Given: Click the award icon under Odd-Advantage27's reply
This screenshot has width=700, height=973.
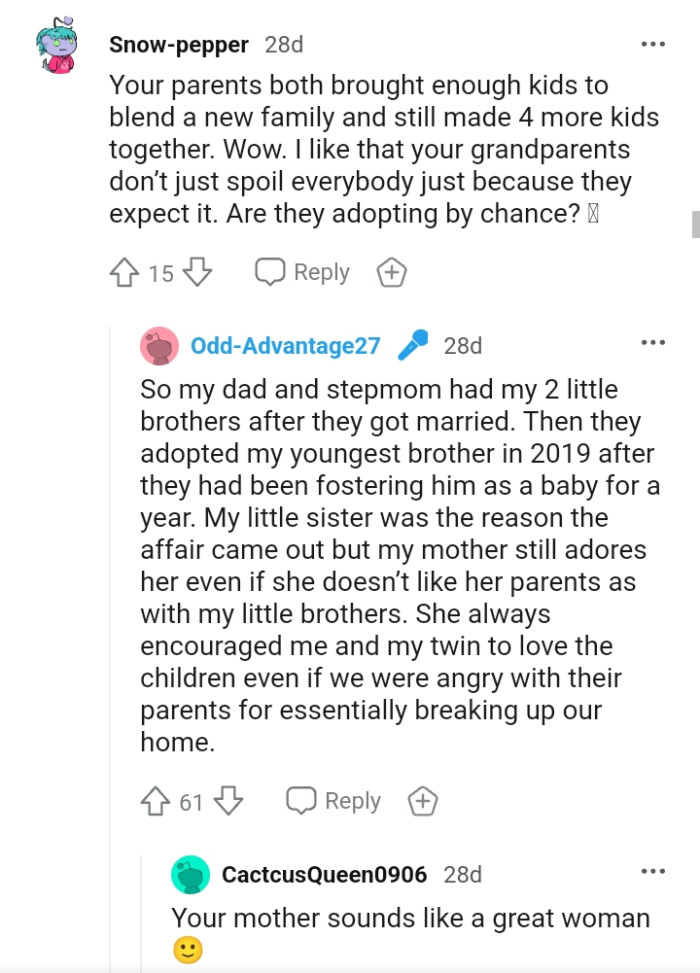Looking at the screenshot, I should click(422, 800).
